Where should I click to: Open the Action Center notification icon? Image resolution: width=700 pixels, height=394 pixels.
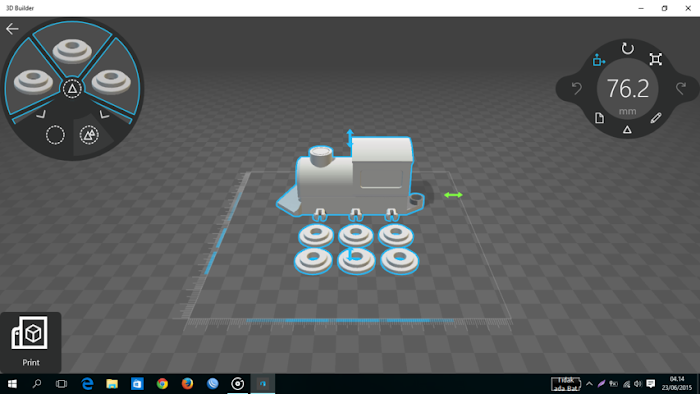[651, 384]
